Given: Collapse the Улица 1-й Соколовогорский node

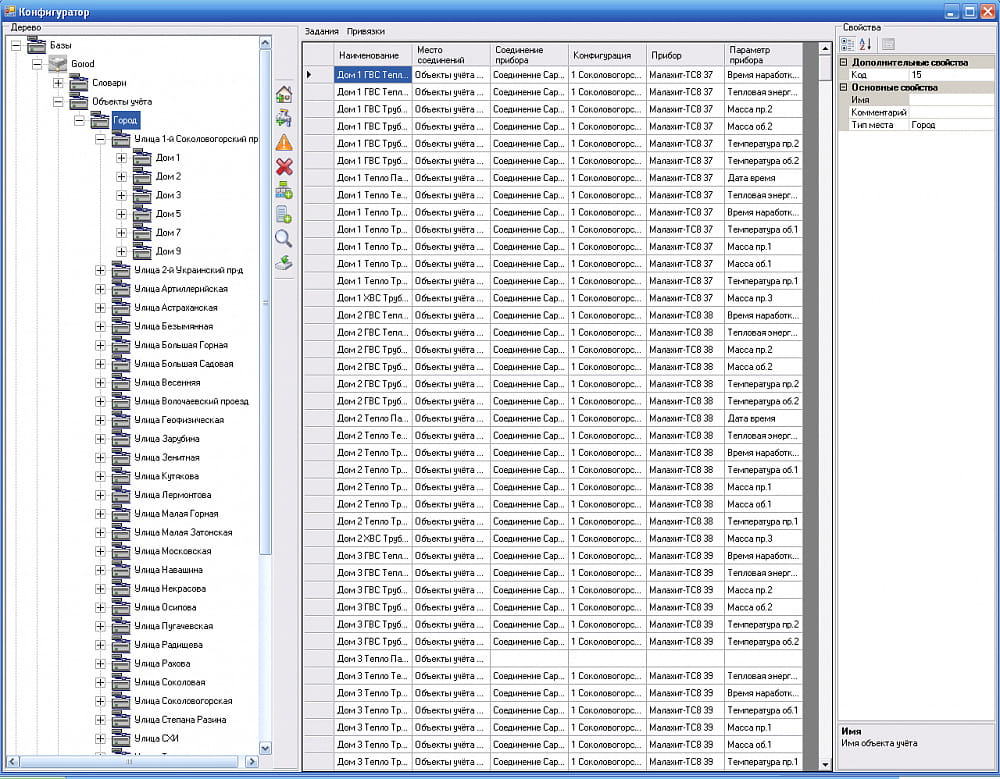Looking at the screenshot, I should (x=100, y=139).
